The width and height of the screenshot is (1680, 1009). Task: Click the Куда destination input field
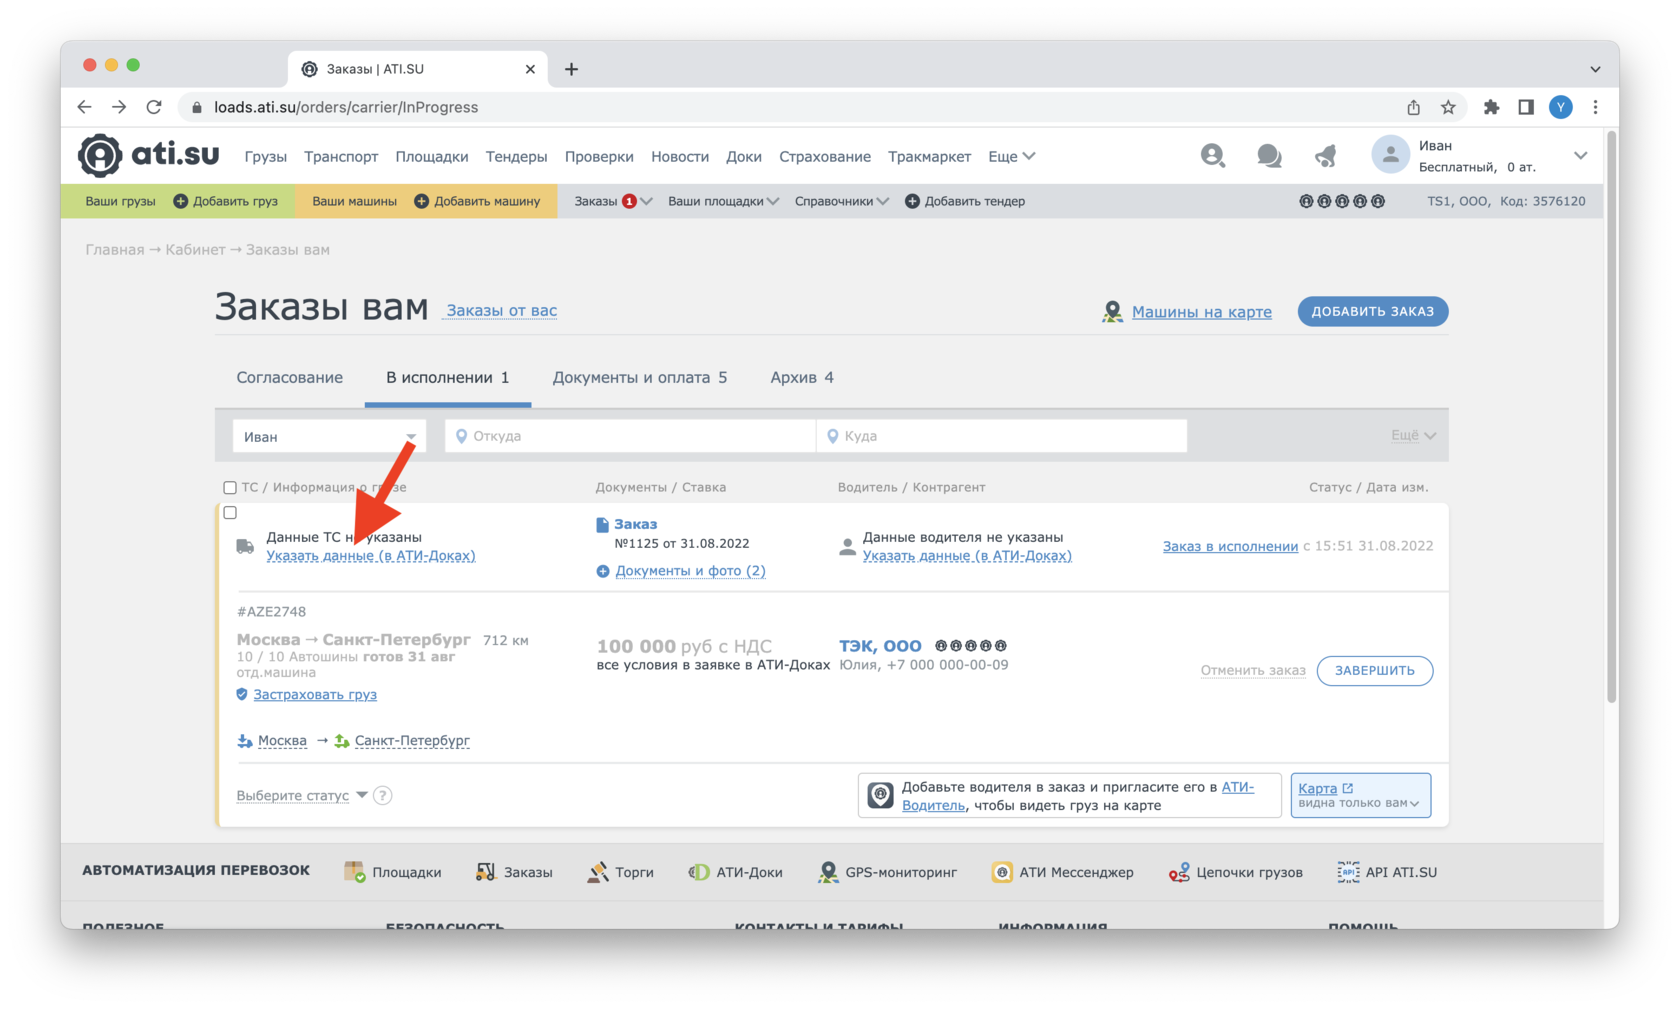(1002, 436)
